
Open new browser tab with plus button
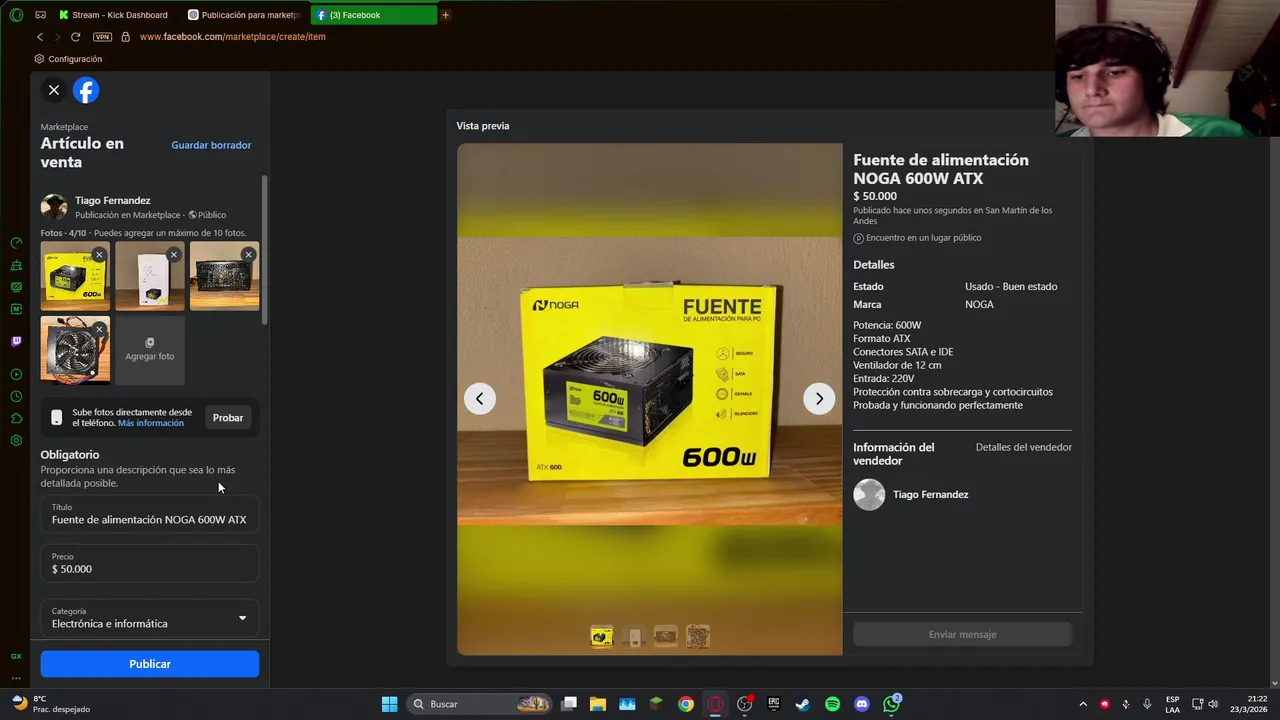[x=445, y=15]
